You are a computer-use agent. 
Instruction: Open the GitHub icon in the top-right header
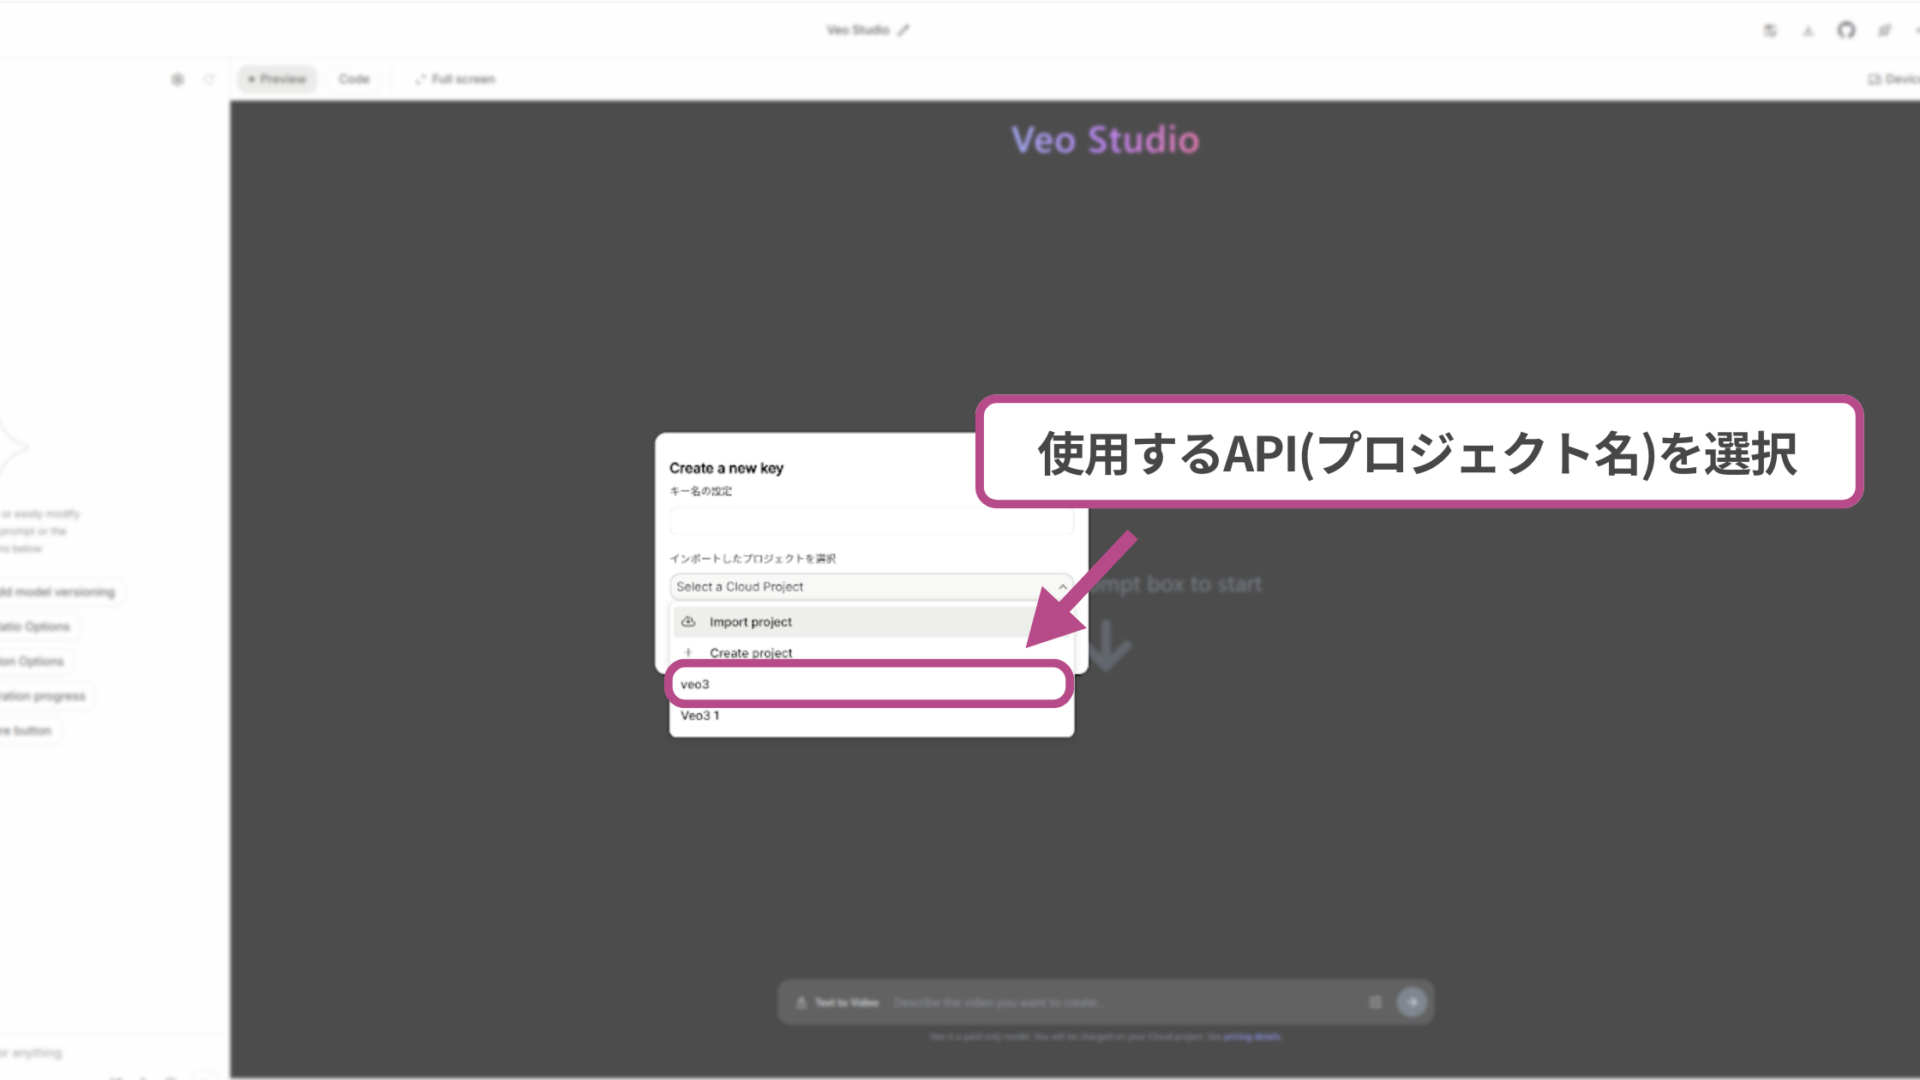click(1845, 30)
